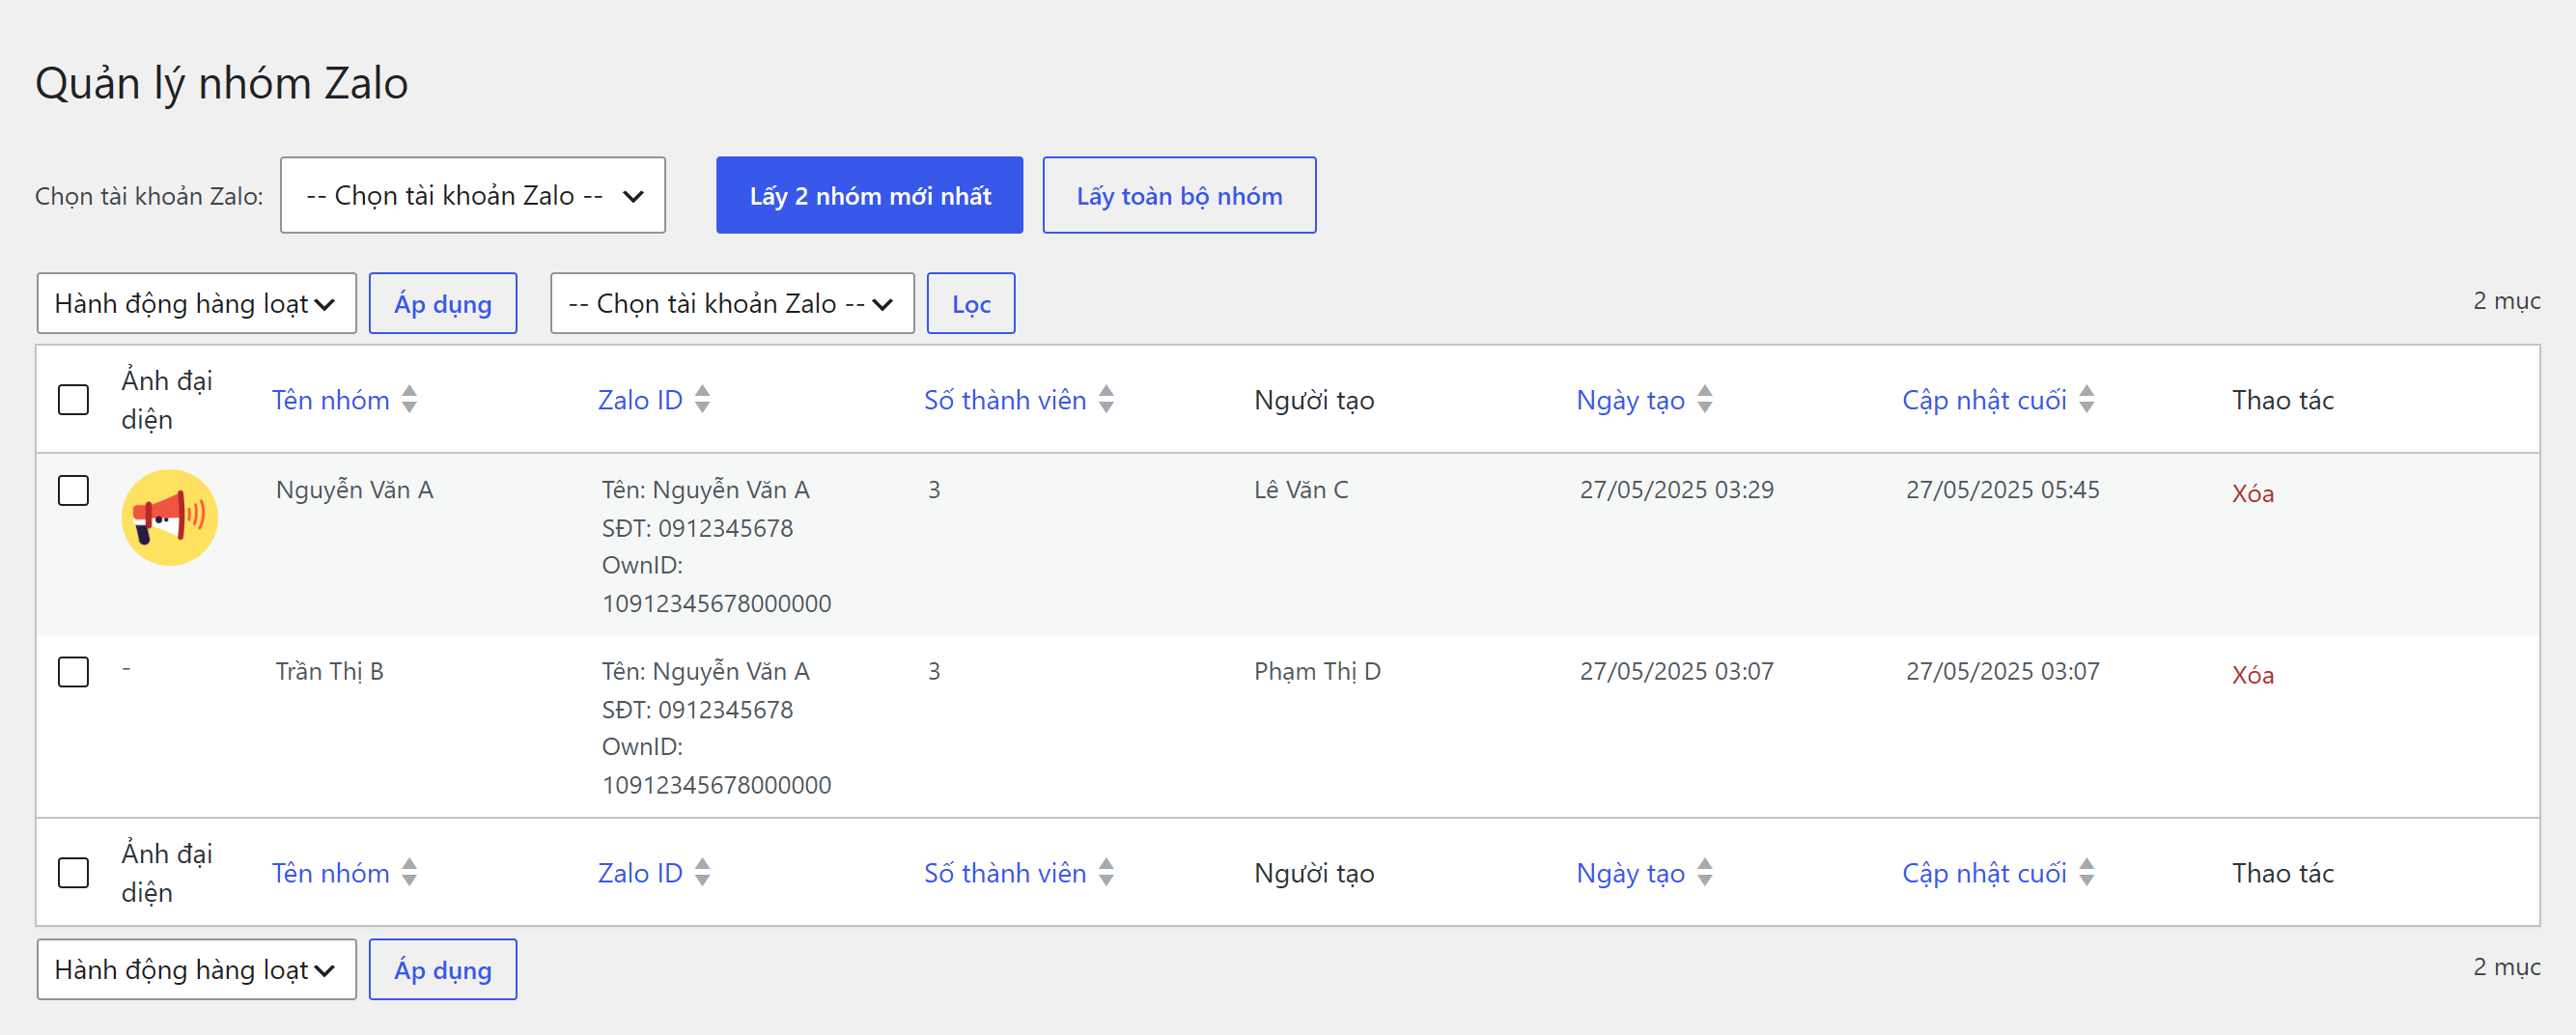The image size is (2576, 1035).
Task: Sort by Tên nhóm arrows in header row
Action: (409, 399)
